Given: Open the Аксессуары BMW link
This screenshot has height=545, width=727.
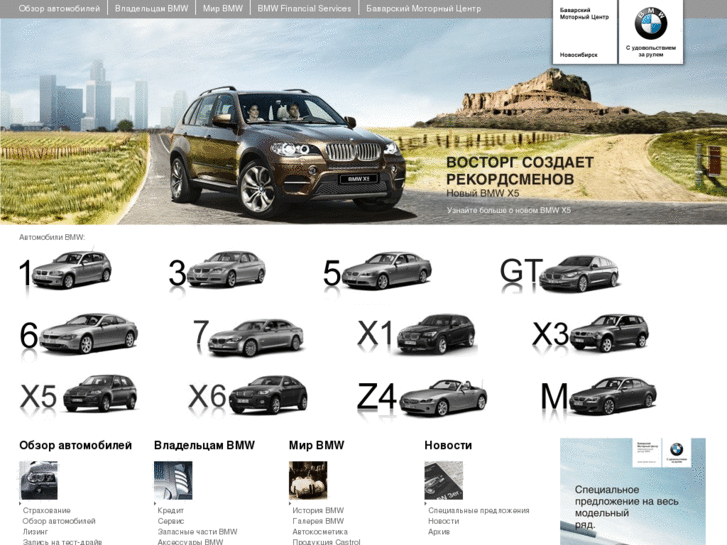Looking at the screenshot, I should pos(190,542).
